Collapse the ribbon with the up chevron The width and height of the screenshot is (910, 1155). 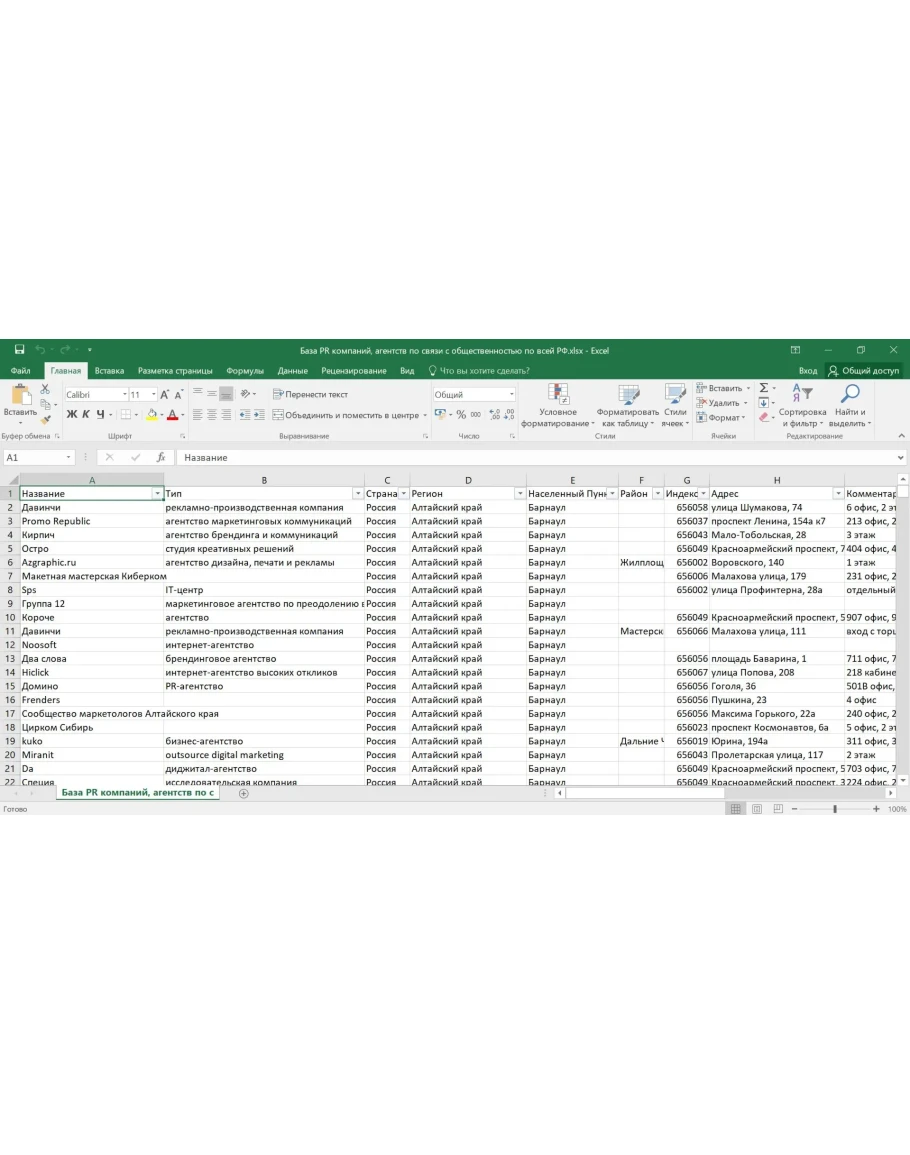pos(901,436)
